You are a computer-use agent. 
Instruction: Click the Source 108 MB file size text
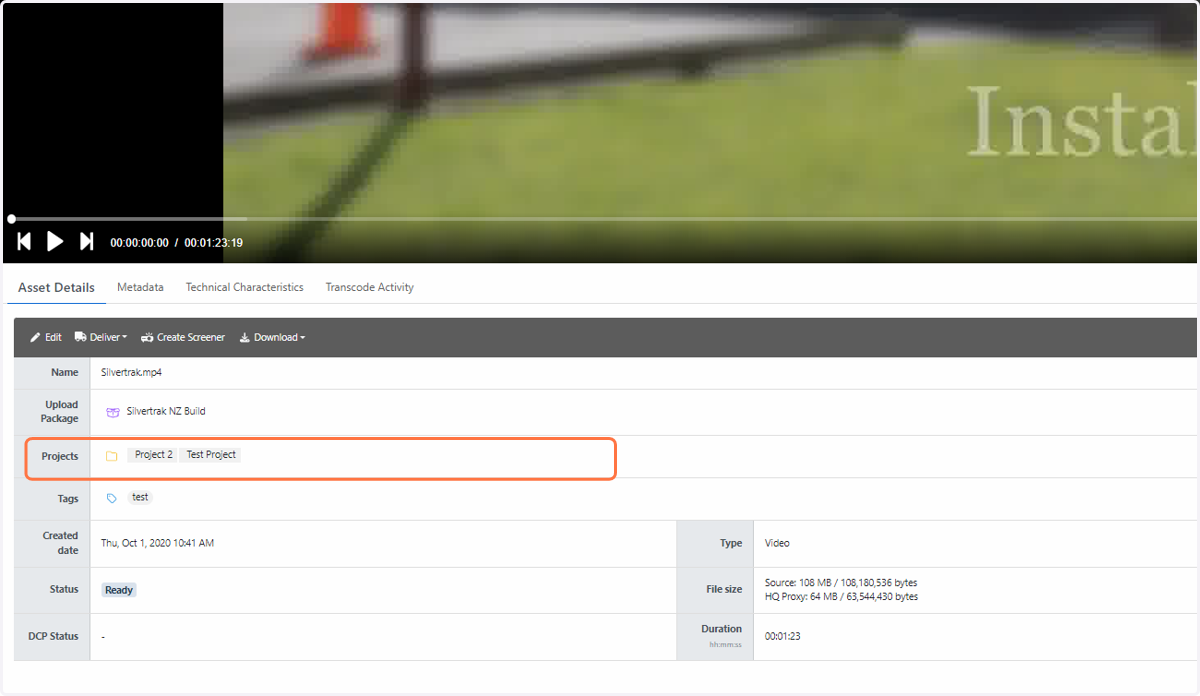point(841,582)
